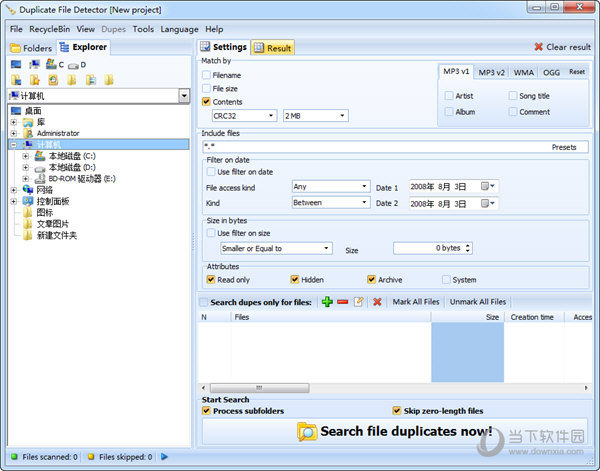Toggle the Hidden attribute checkbox
Viewport: 600px width, 471px height.
(x=295, y=279)
